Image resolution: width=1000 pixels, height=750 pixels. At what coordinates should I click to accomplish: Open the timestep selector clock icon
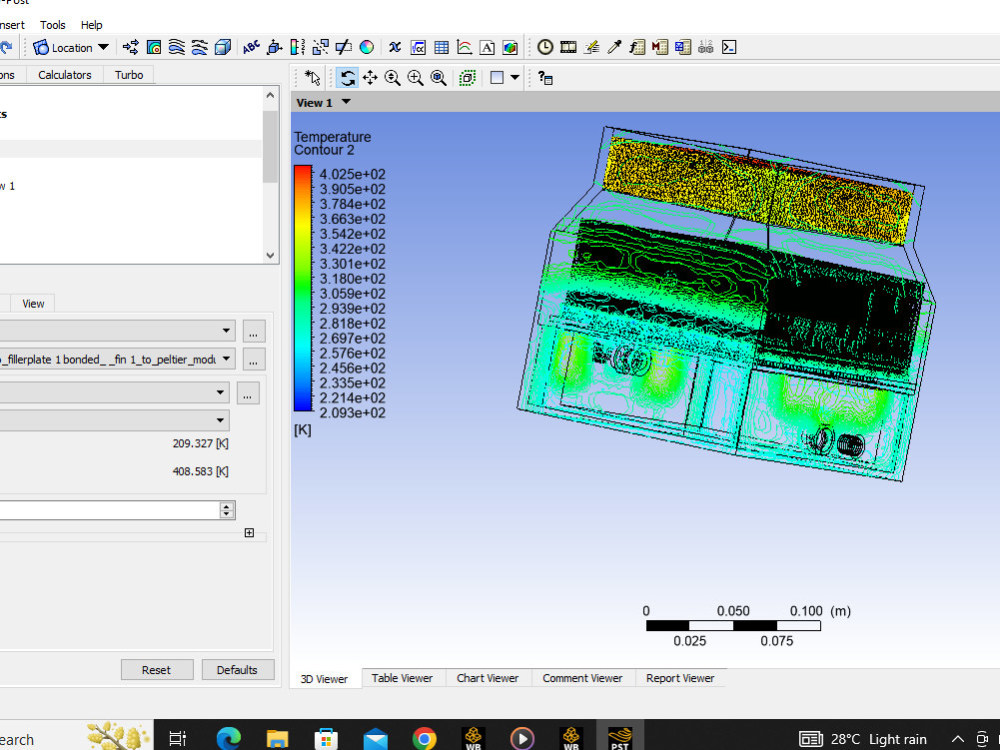click(544, 46)
